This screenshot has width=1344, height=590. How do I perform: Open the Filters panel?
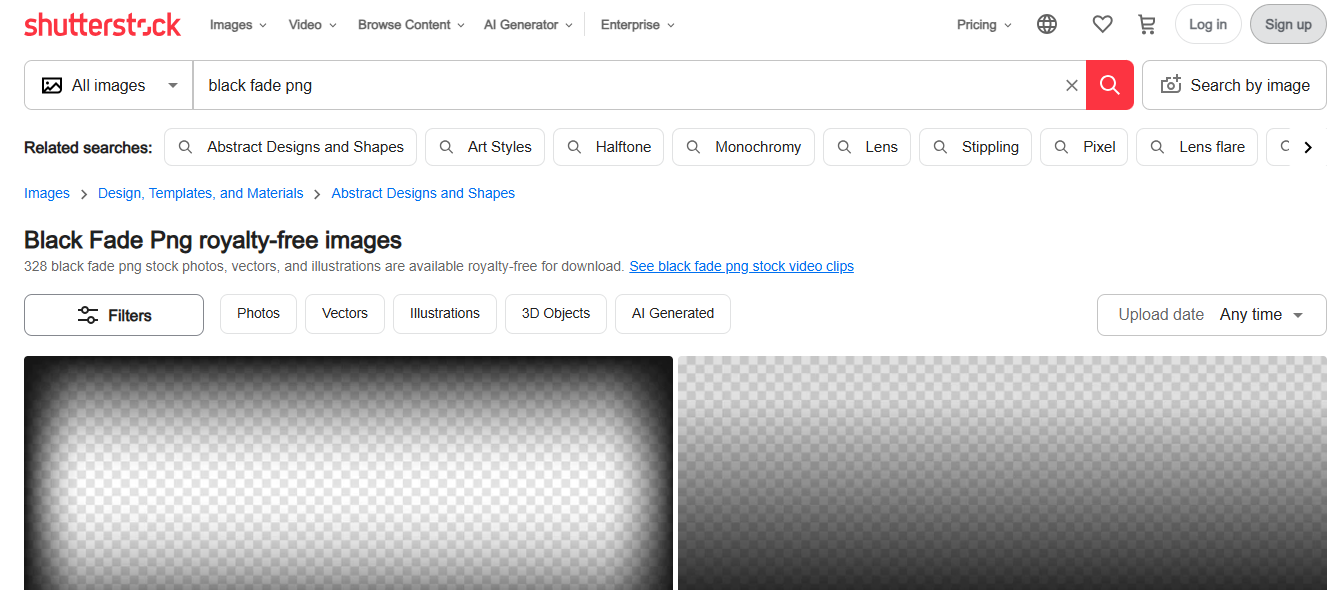pos(114,315)
